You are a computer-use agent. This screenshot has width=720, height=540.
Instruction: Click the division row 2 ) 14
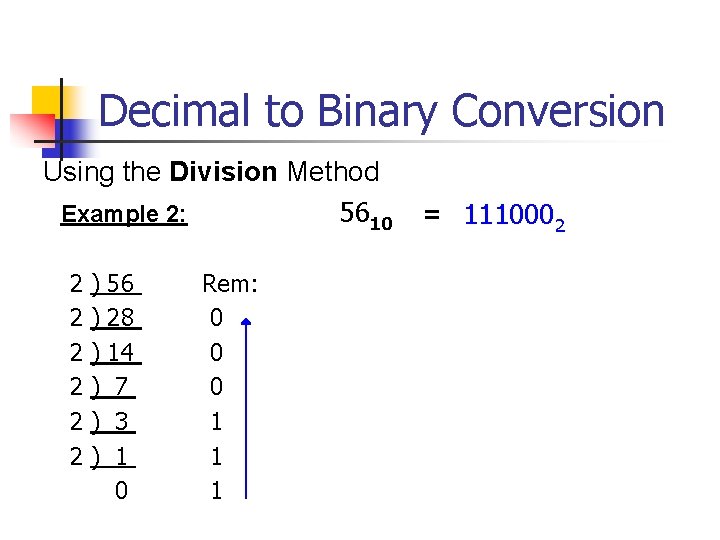pyautogui.click(x=106, y=353)
